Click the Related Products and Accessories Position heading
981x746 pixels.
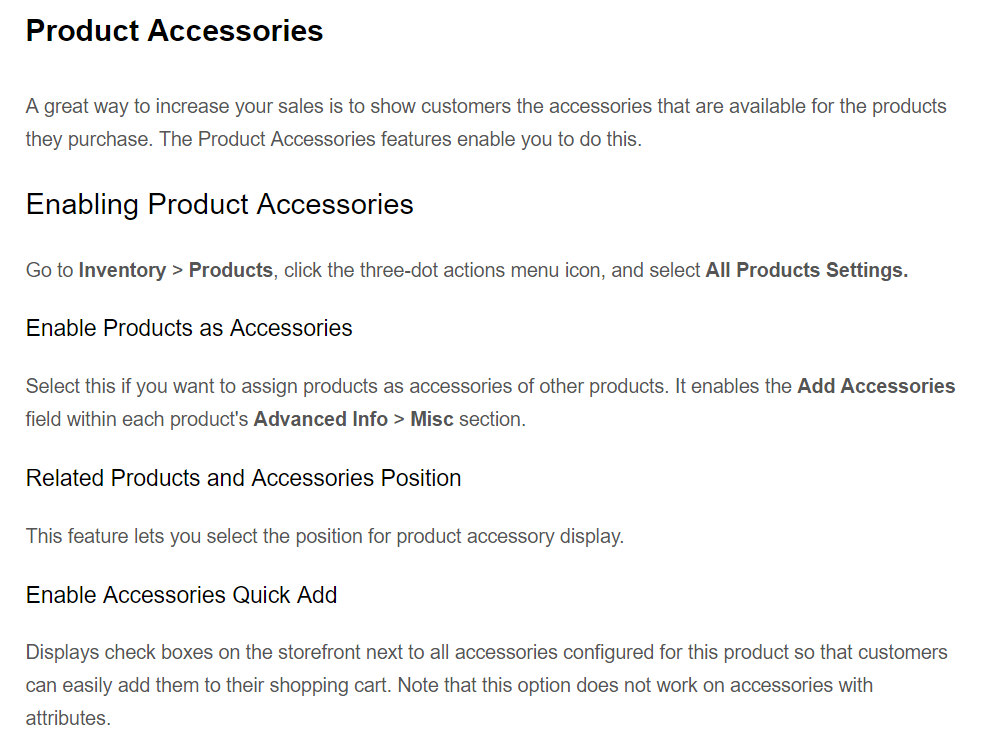pos(243,478)
